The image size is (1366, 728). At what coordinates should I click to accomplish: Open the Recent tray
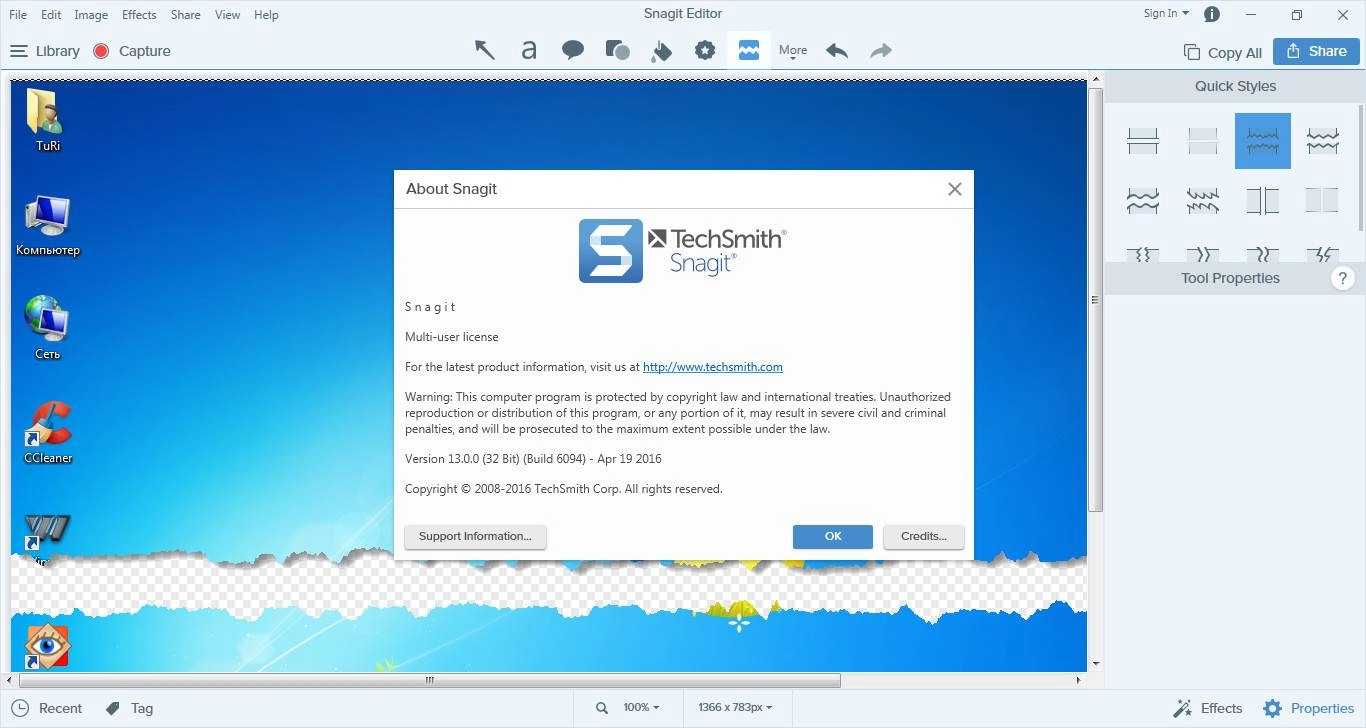point(47,708)
